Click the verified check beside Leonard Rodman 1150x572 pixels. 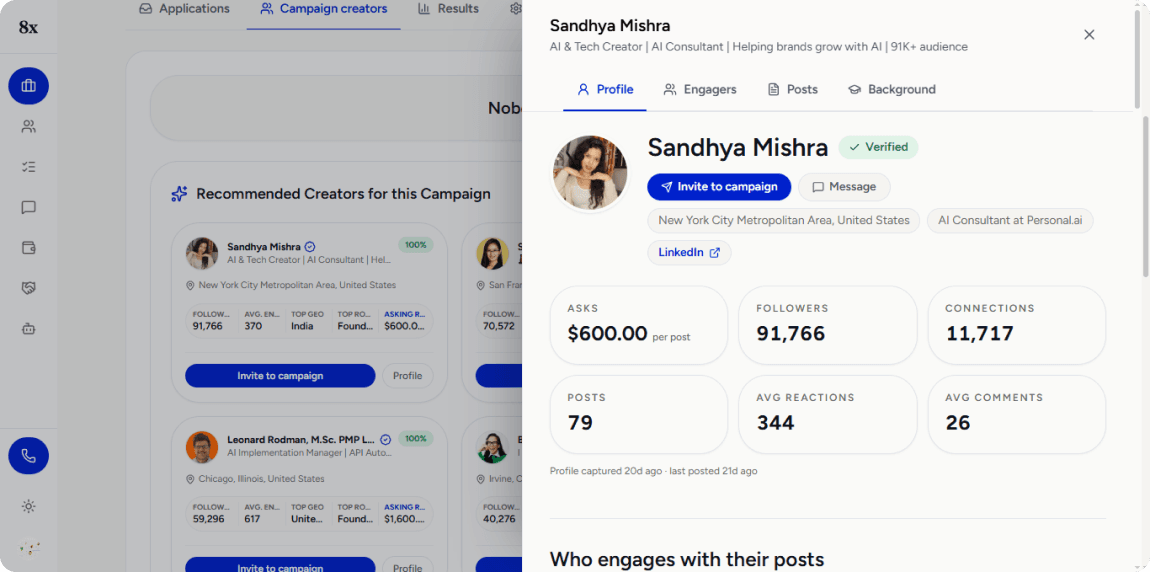tap(386, 440)
